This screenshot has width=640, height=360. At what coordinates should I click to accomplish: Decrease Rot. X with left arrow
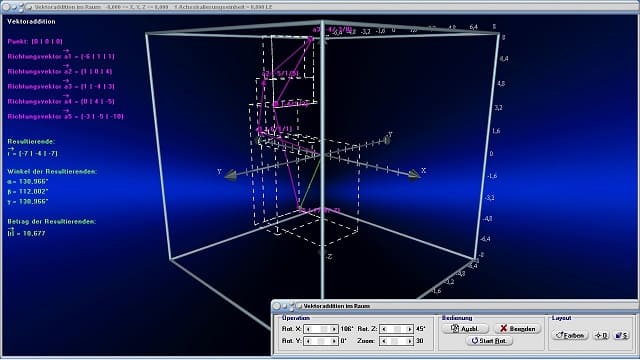click(x=308, y=329)
